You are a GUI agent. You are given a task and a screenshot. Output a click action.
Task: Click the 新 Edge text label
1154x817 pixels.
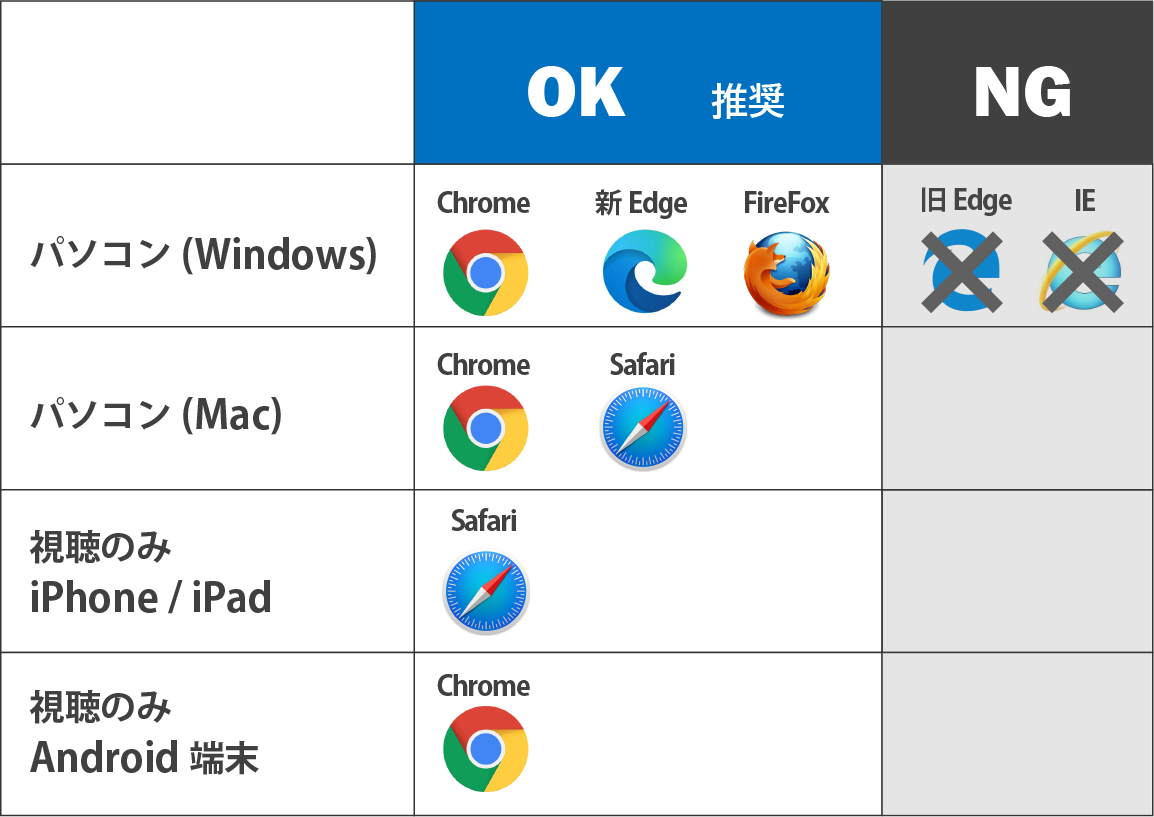641,203
